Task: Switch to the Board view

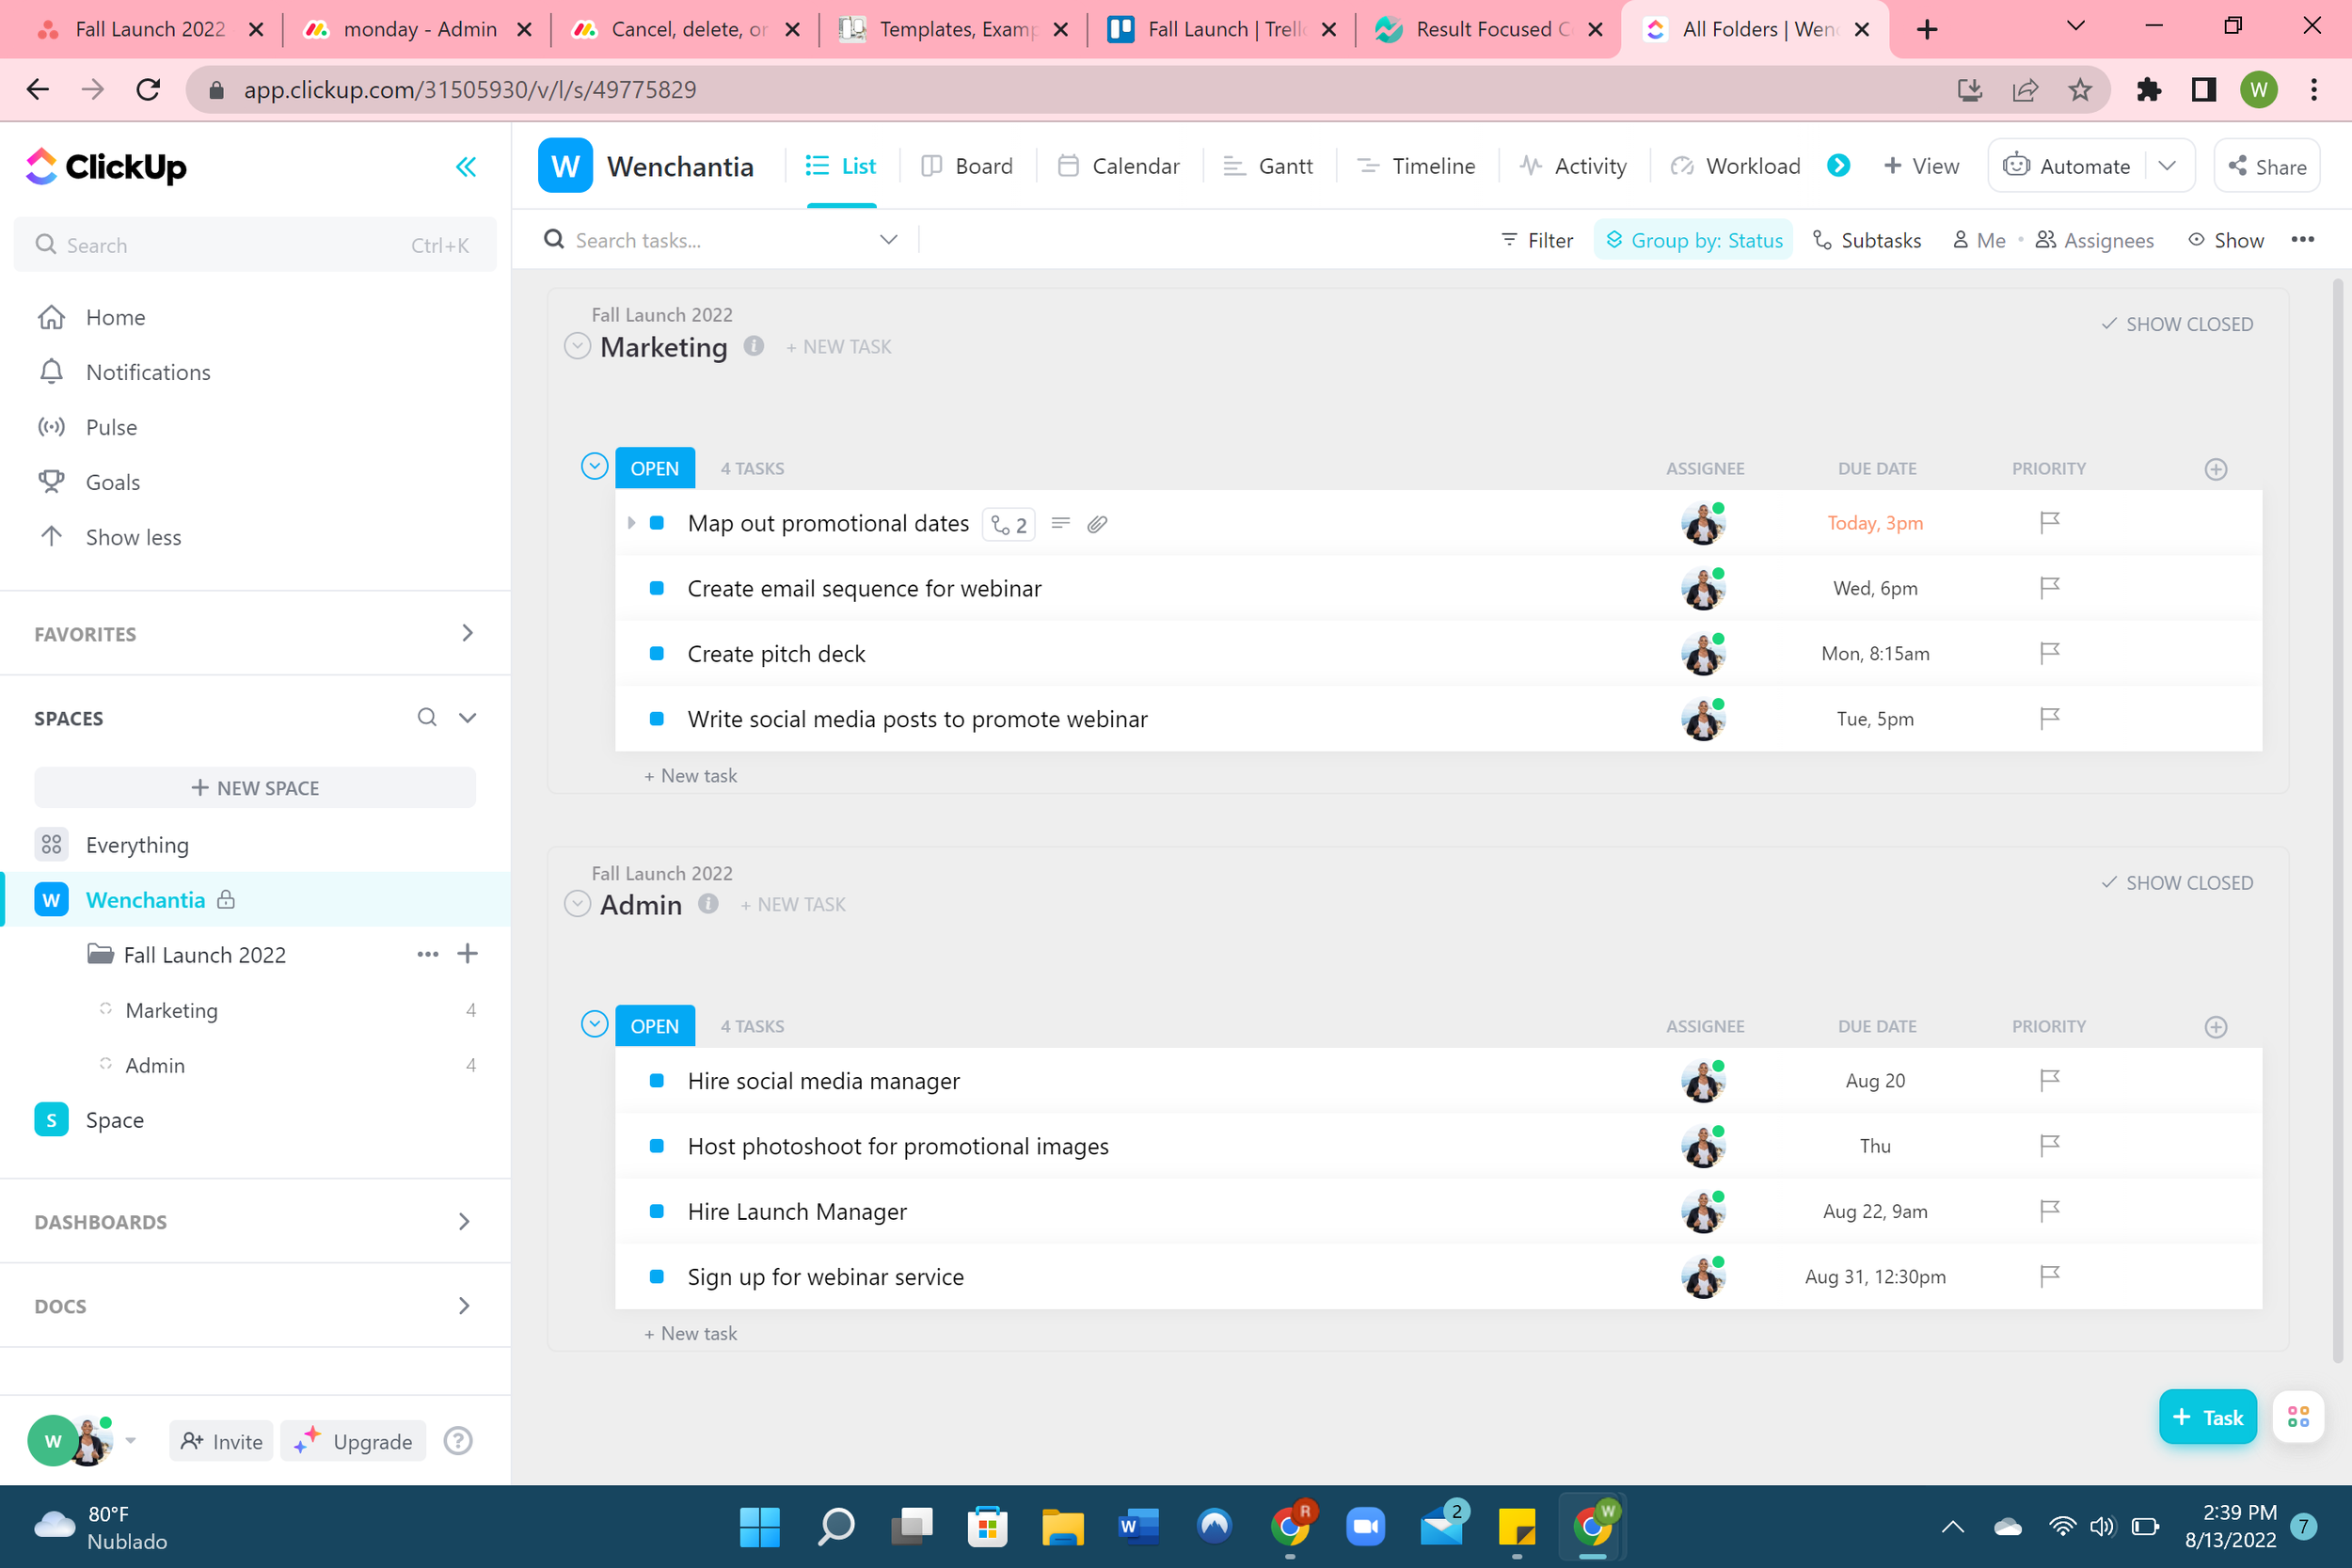Action: point(968,165)
